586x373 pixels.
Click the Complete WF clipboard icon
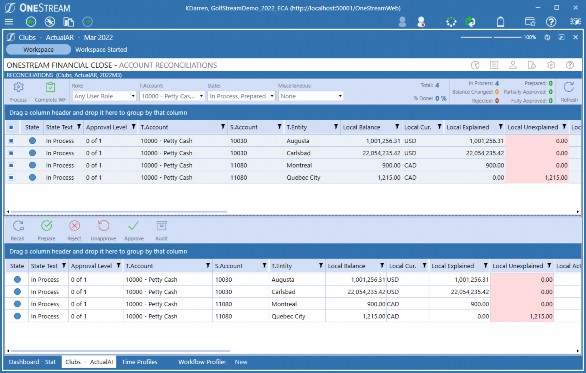pyautogui.click(x=50, y=87)
